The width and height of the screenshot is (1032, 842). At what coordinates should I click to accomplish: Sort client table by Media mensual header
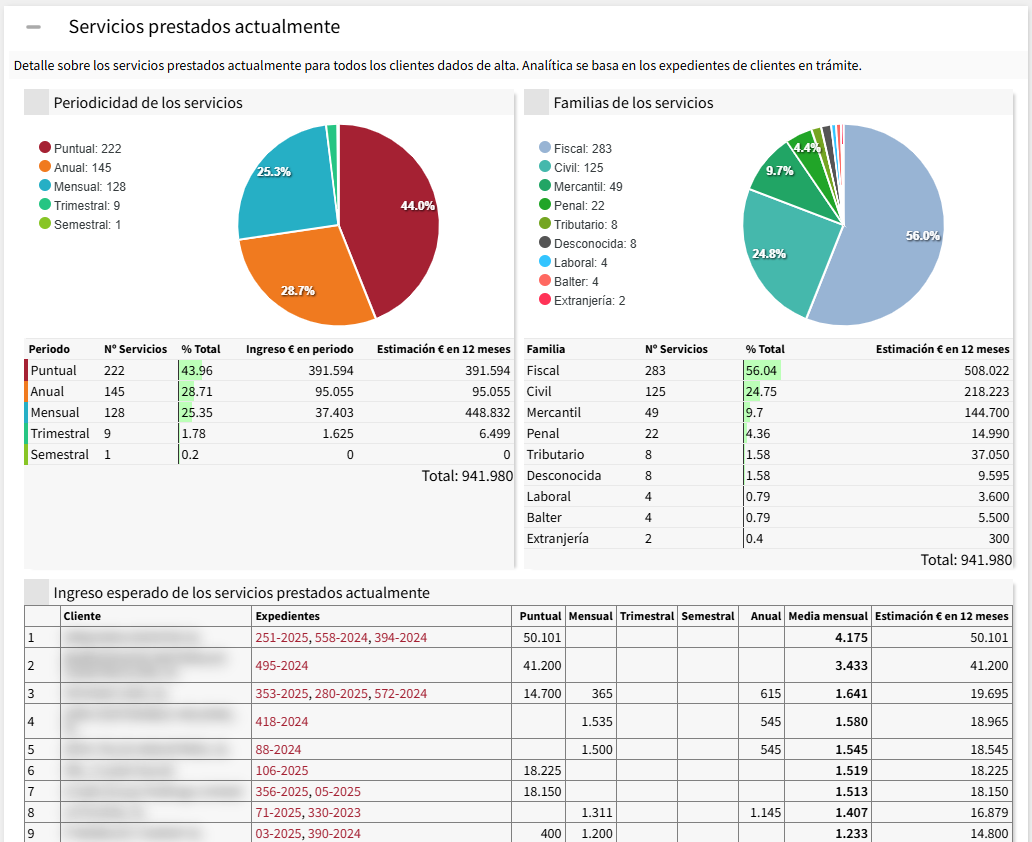click(827, 616)
